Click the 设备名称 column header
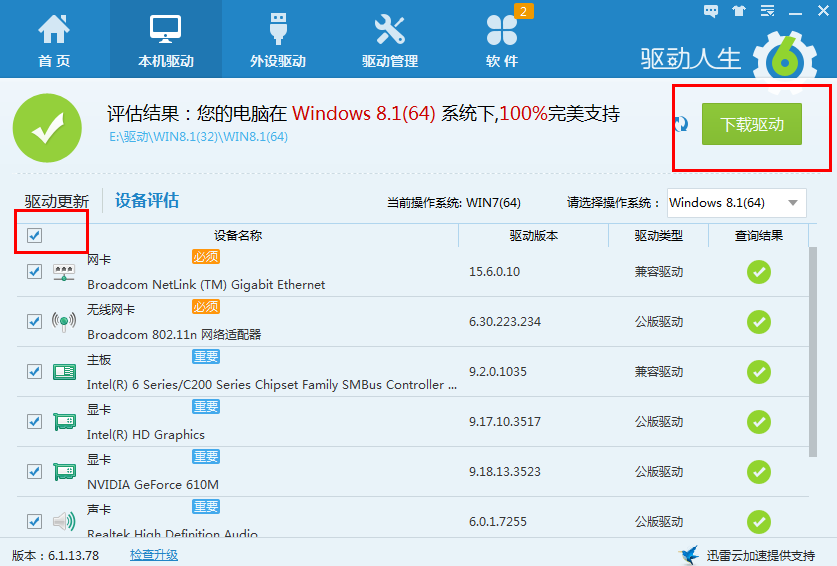837x566 pixels. click(x=238, y=235)
